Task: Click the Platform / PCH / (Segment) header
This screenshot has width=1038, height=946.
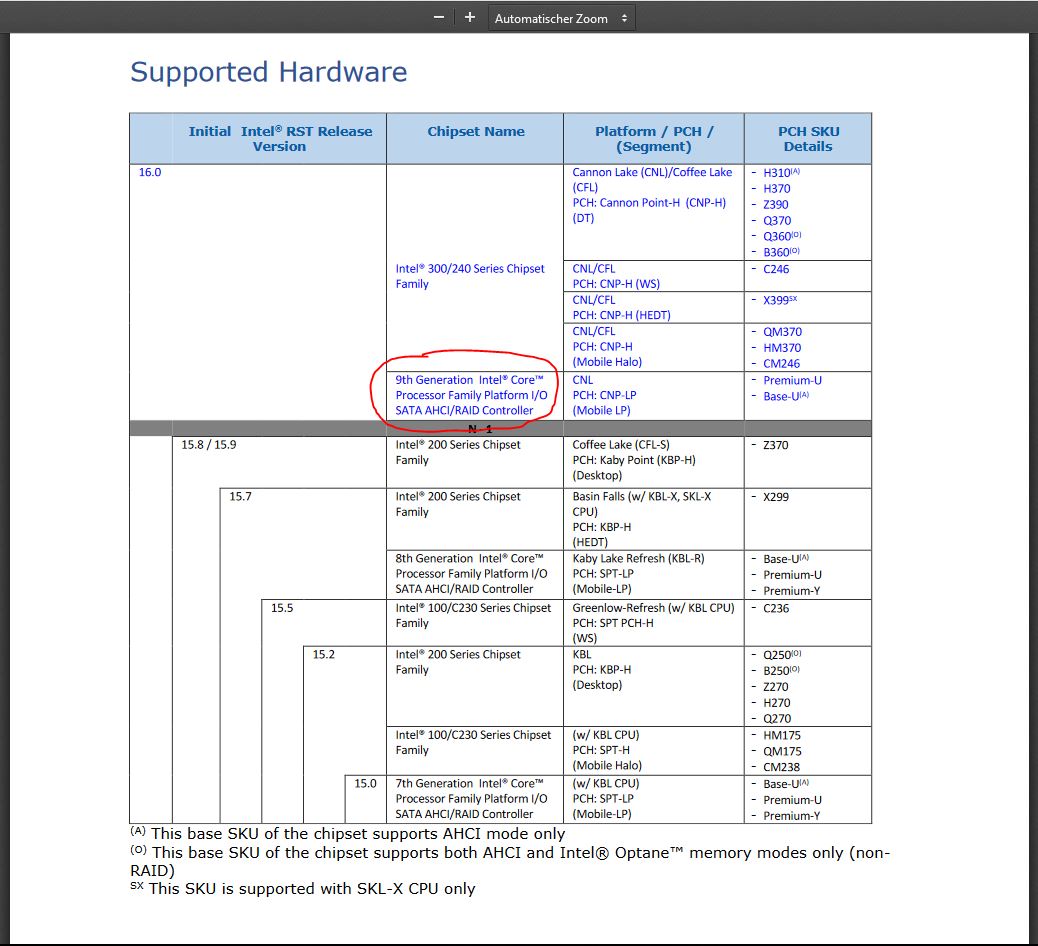Action: pos(654,139)
